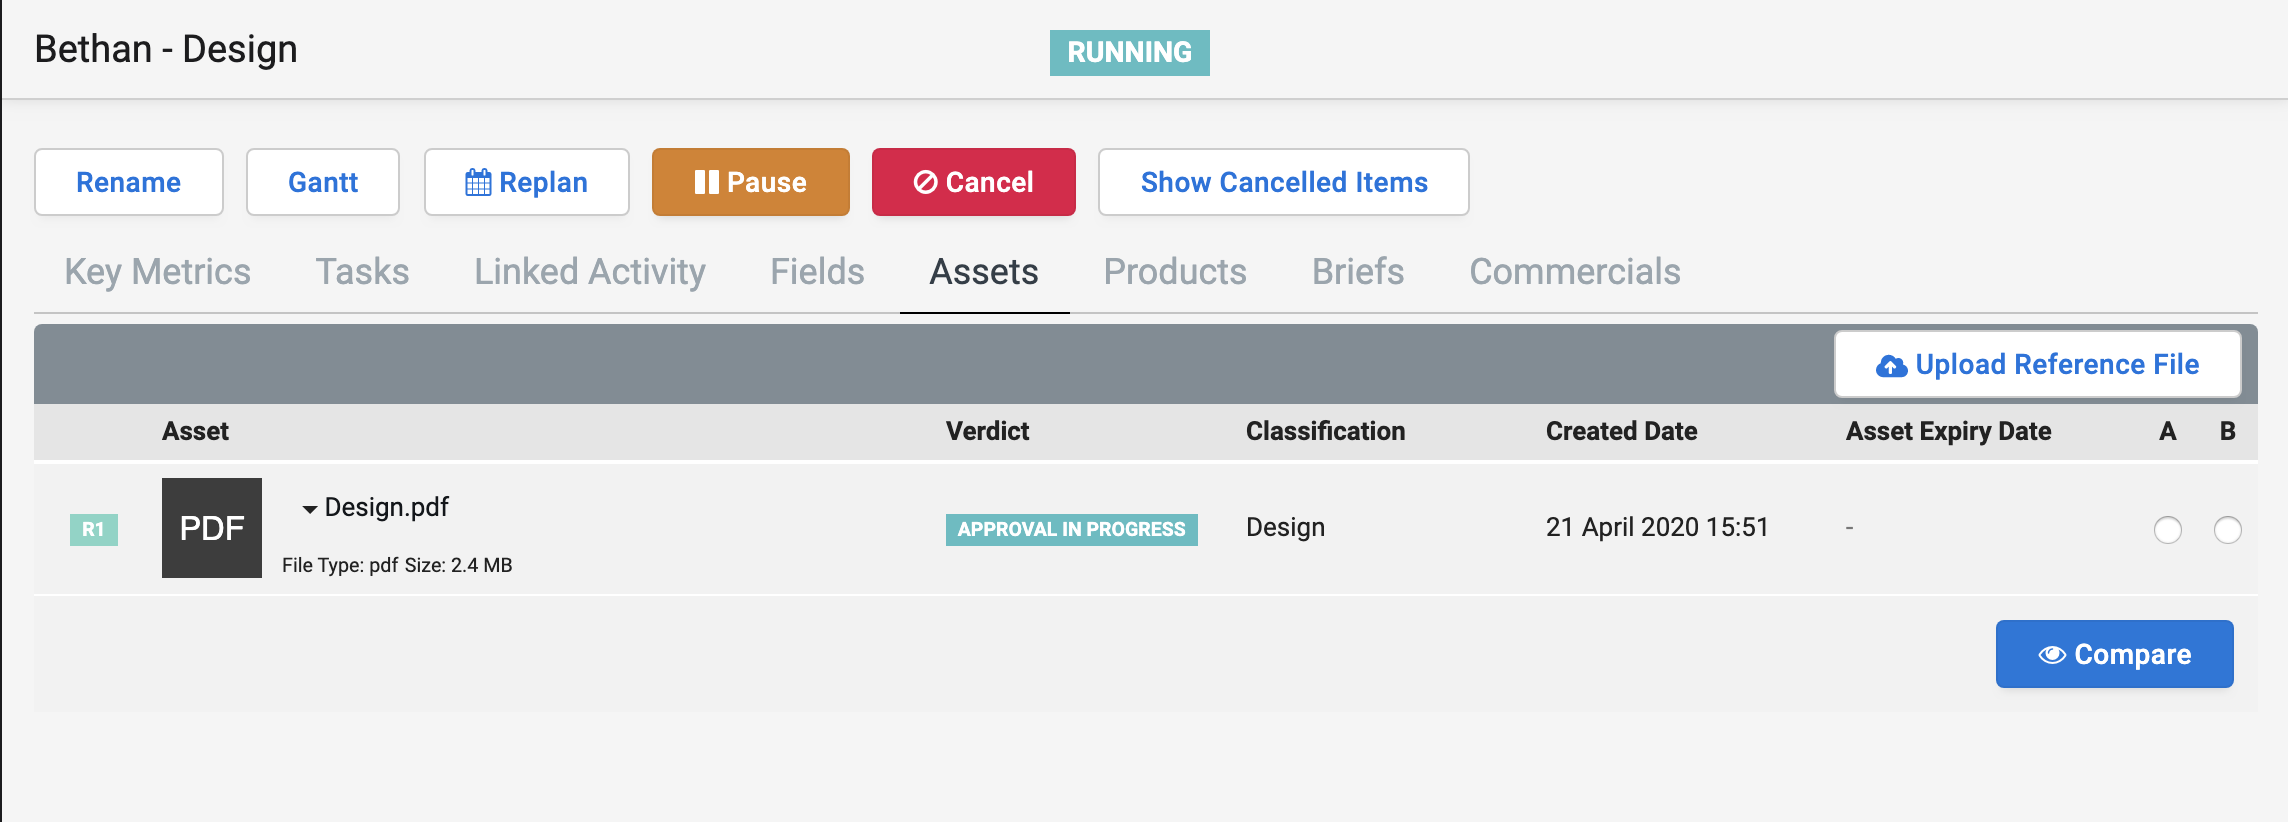Click the cancel circle-slash icon

pos(925,182)
